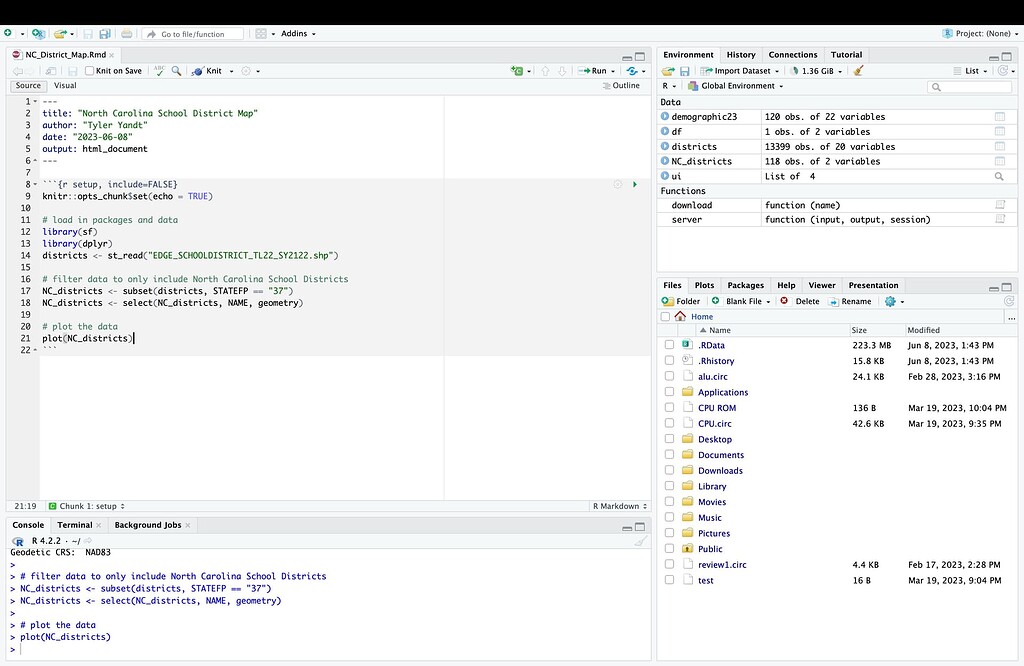1024x666 pixels.
Task: Click go to next chunk down arrow
Action: coord(562,71)
